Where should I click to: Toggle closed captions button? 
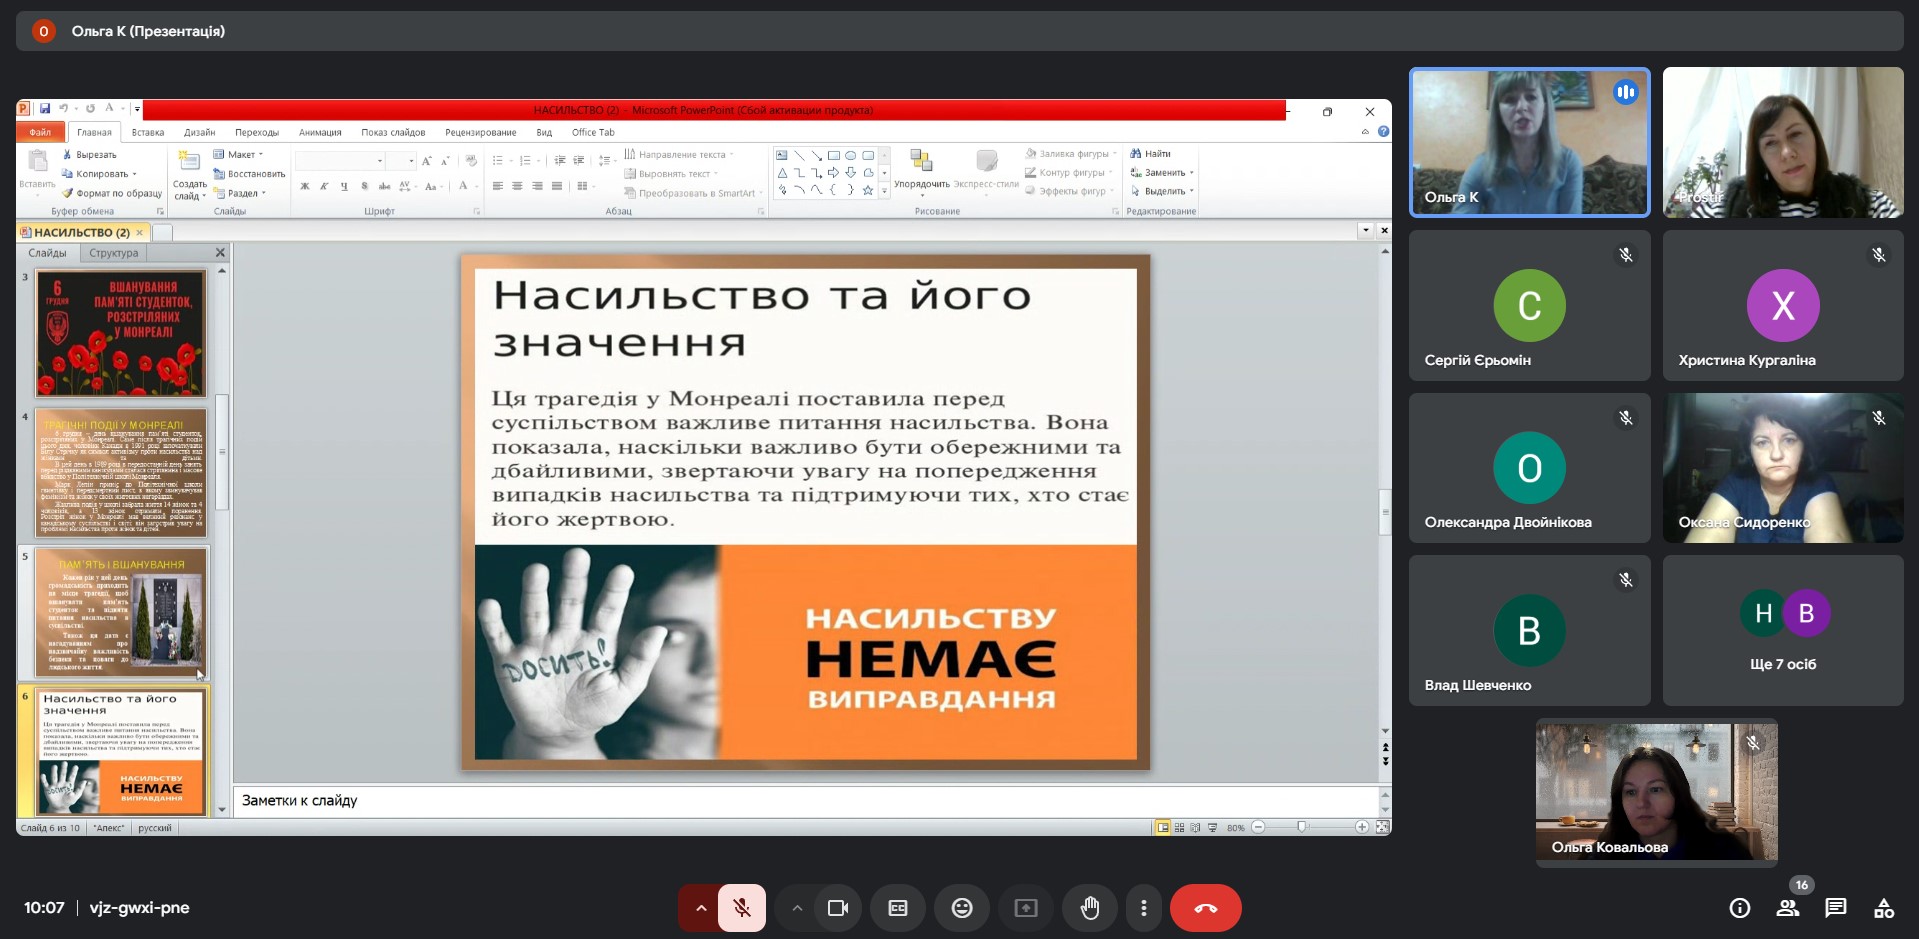point(897,908)
